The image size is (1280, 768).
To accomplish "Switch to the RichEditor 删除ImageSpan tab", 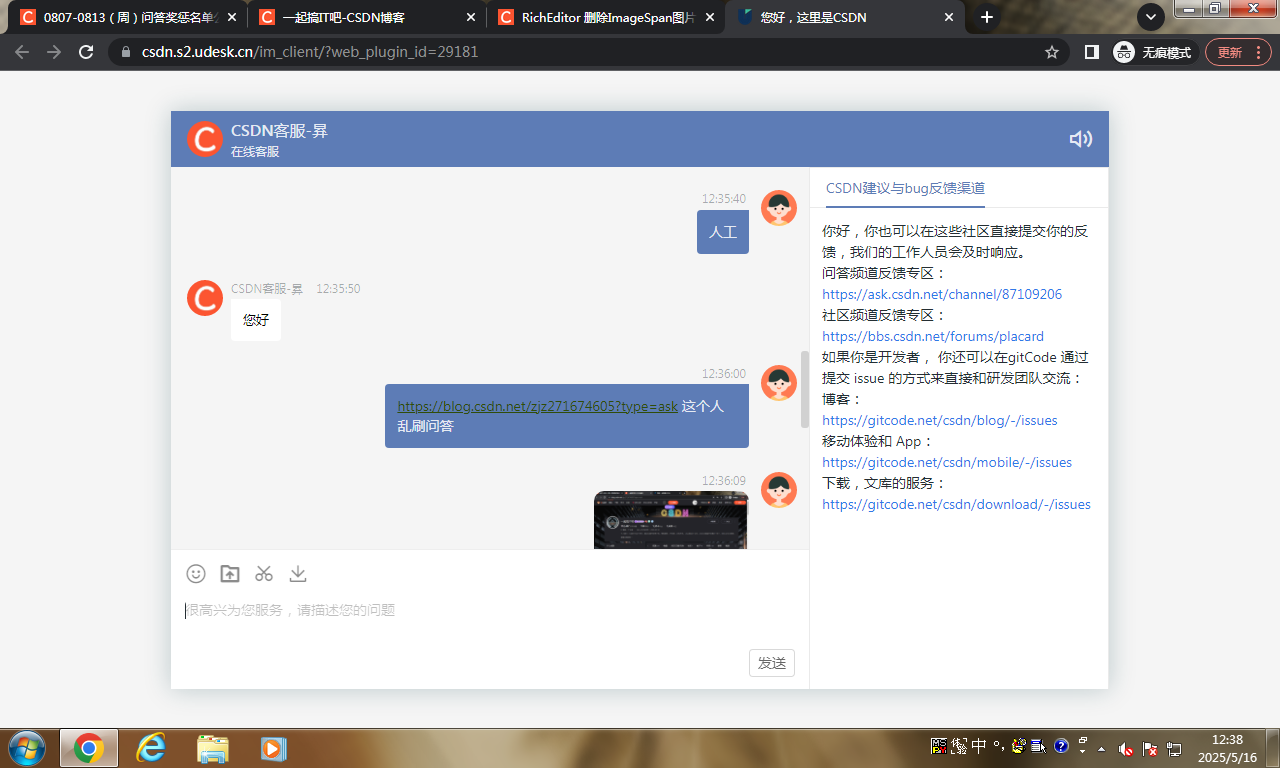I will coord(604,17).
